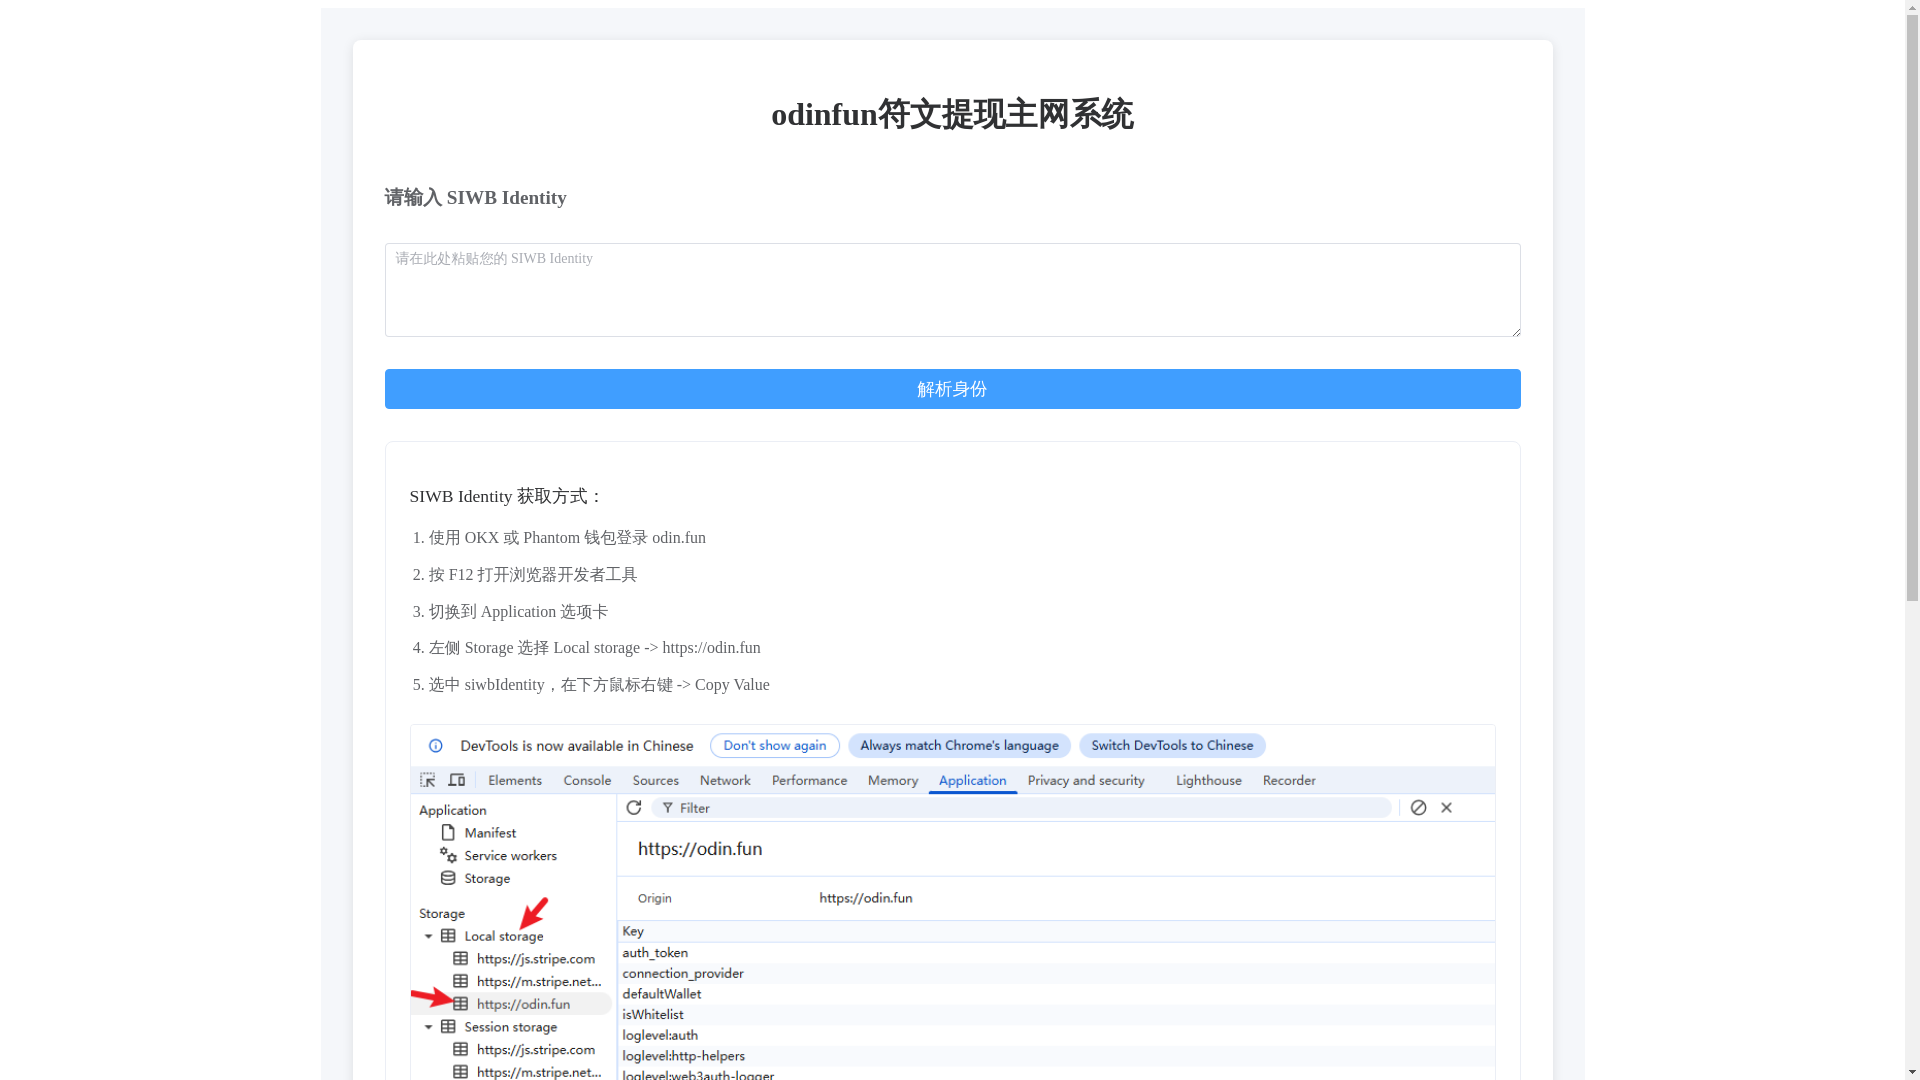
Task: Select Manifest in the Application sidebar image
Action: [490, 833]
